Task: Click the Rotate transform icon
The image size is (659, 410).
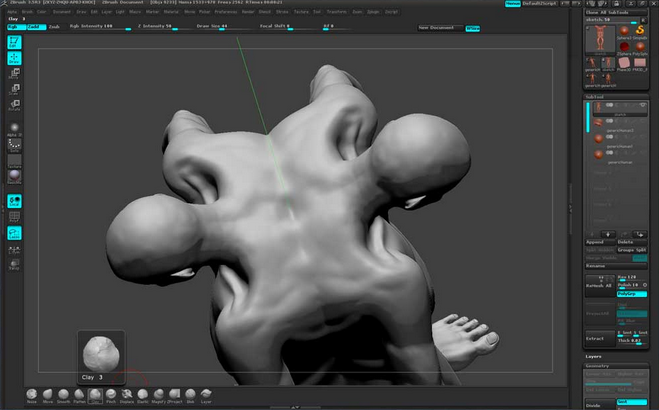Action: [15, 104]
